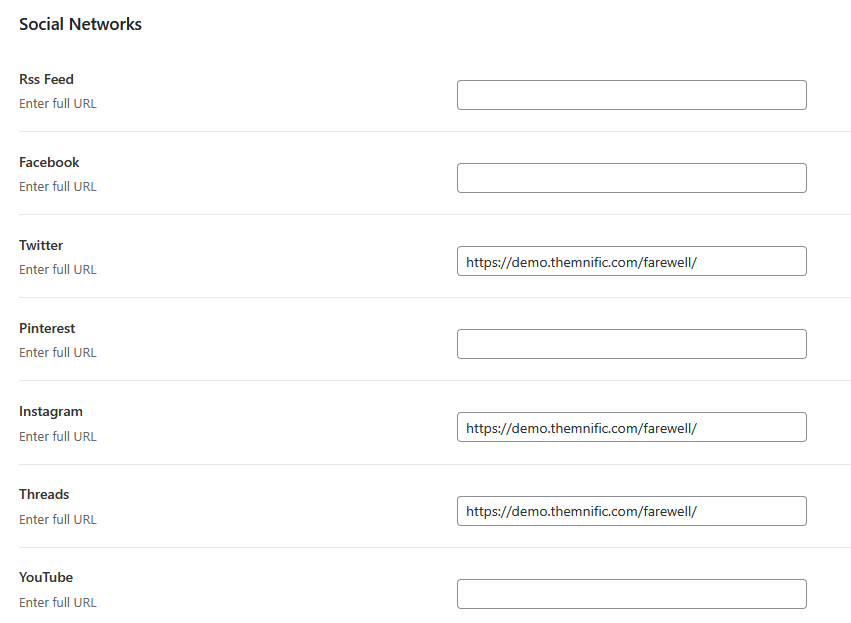Click the Rss Feed label
851x623 pixels.
point(46,79)
